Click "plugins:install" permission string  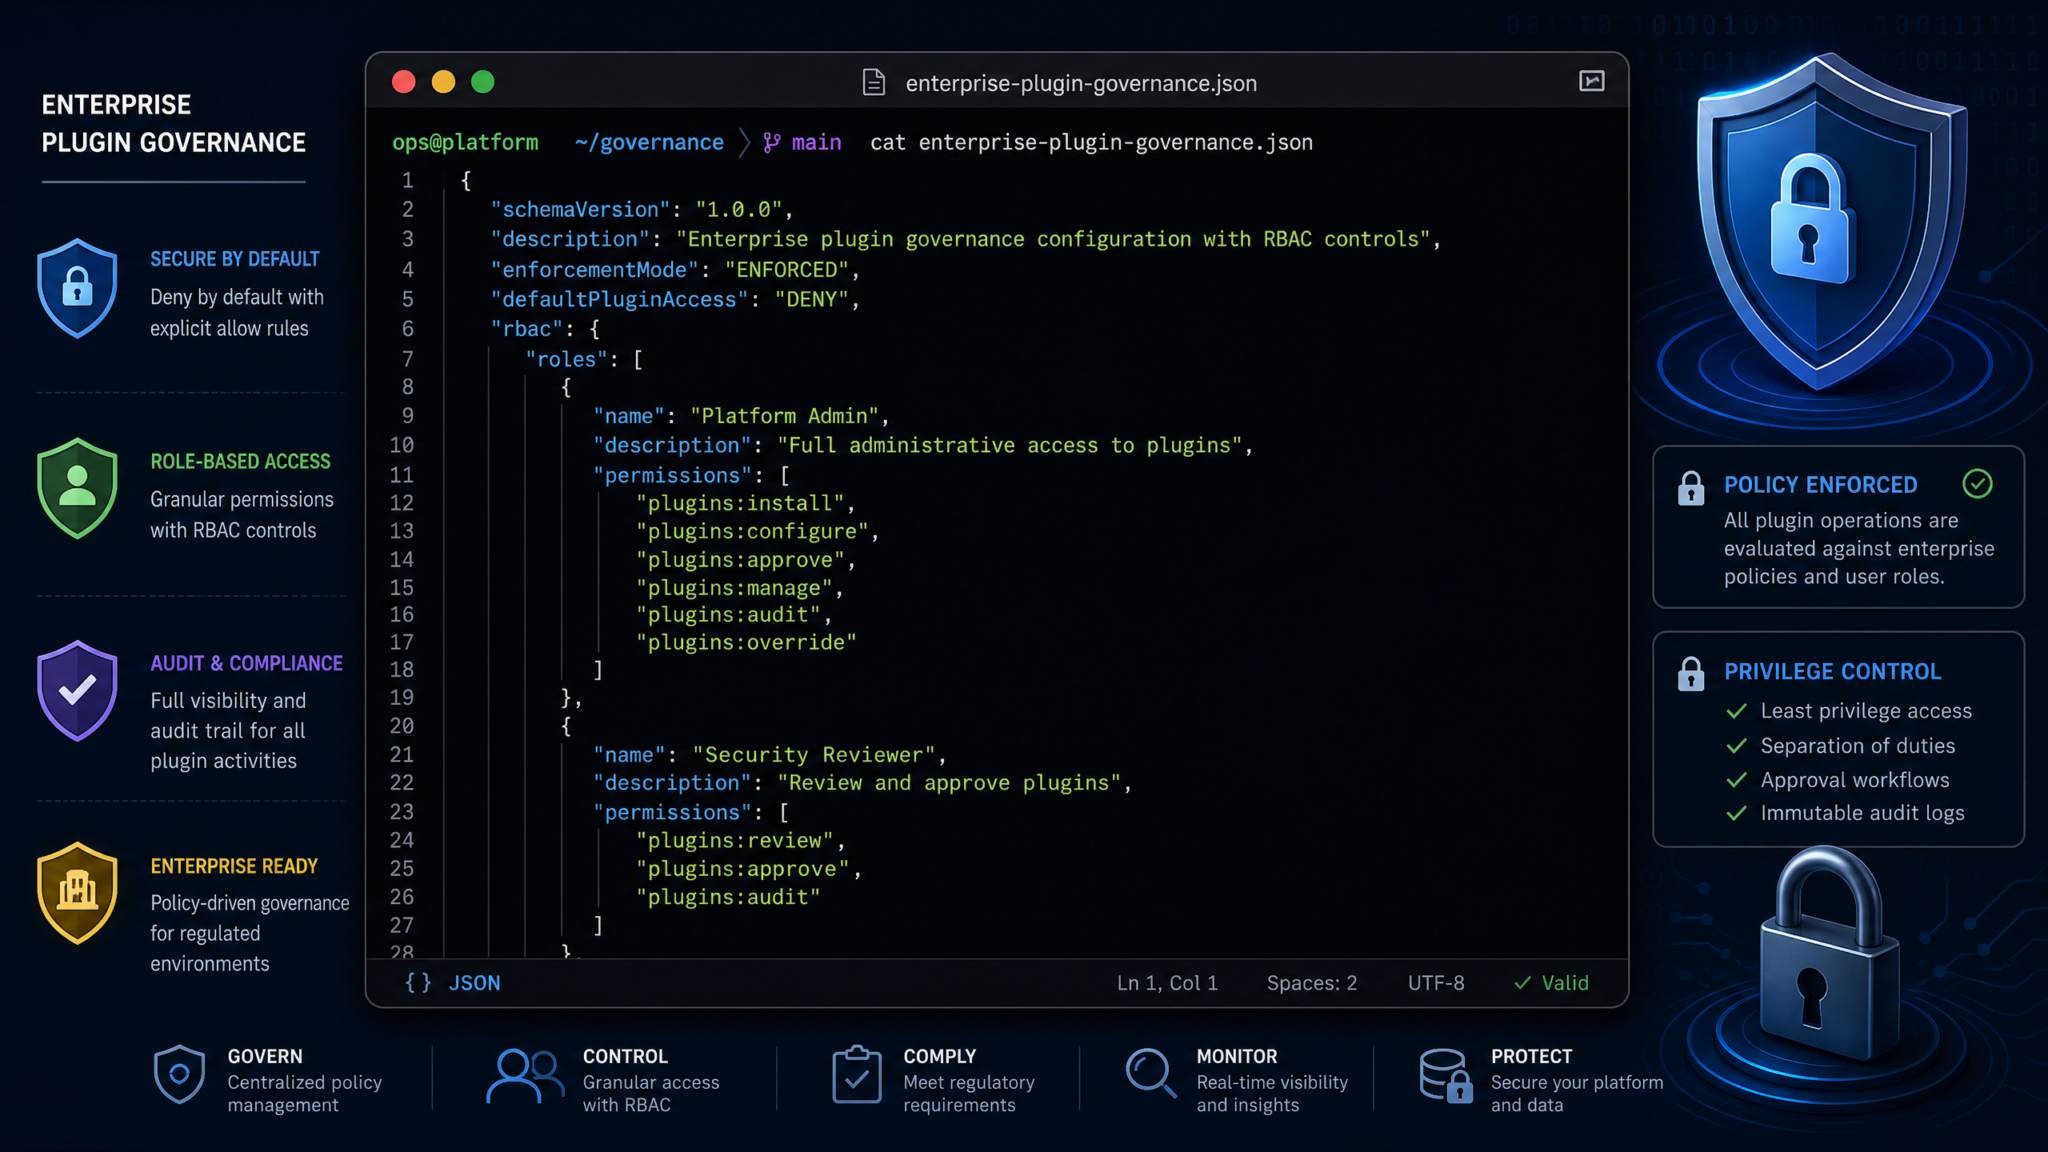740,503
